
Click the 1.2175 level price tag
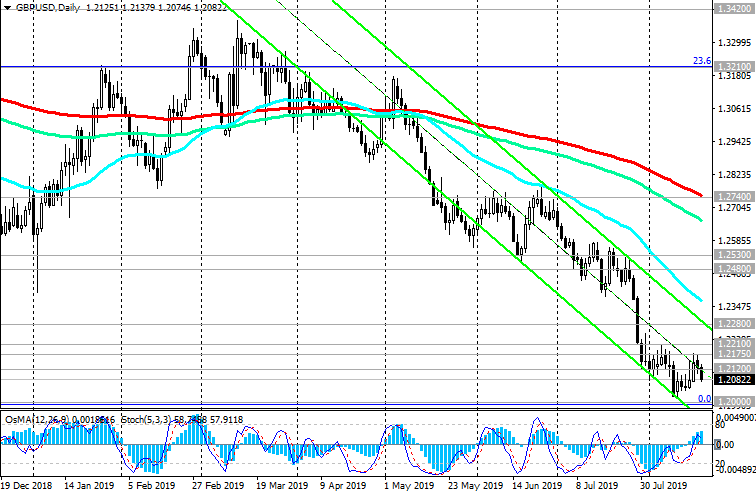coord(733,354)
